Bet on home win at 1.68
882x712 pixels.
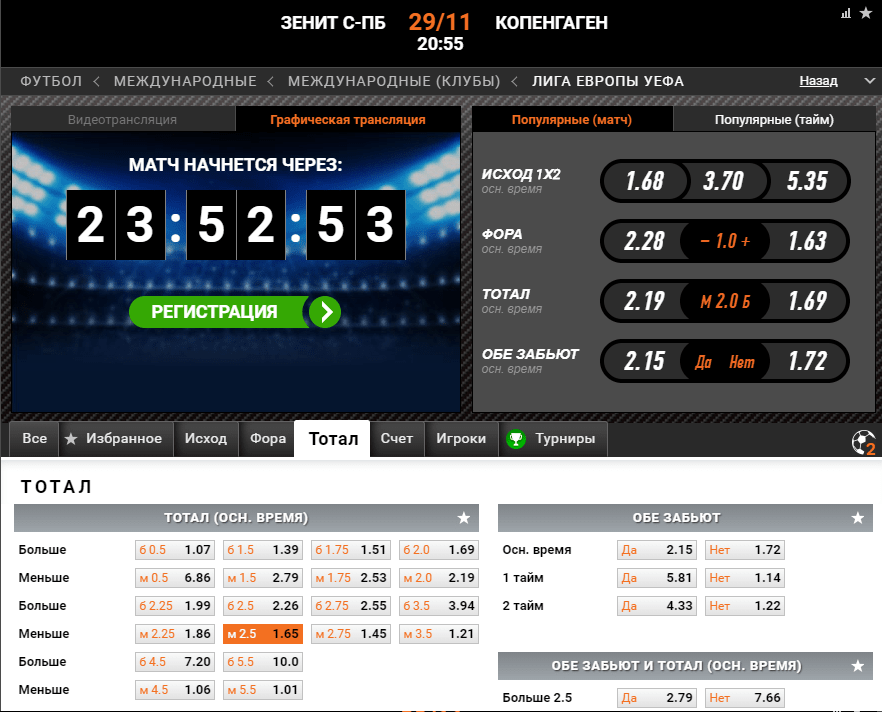click(645, 181)
